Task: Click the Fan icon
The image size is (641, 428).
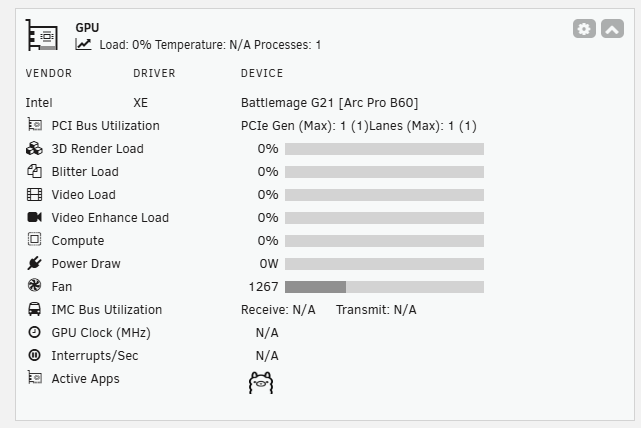Action: 34,285
